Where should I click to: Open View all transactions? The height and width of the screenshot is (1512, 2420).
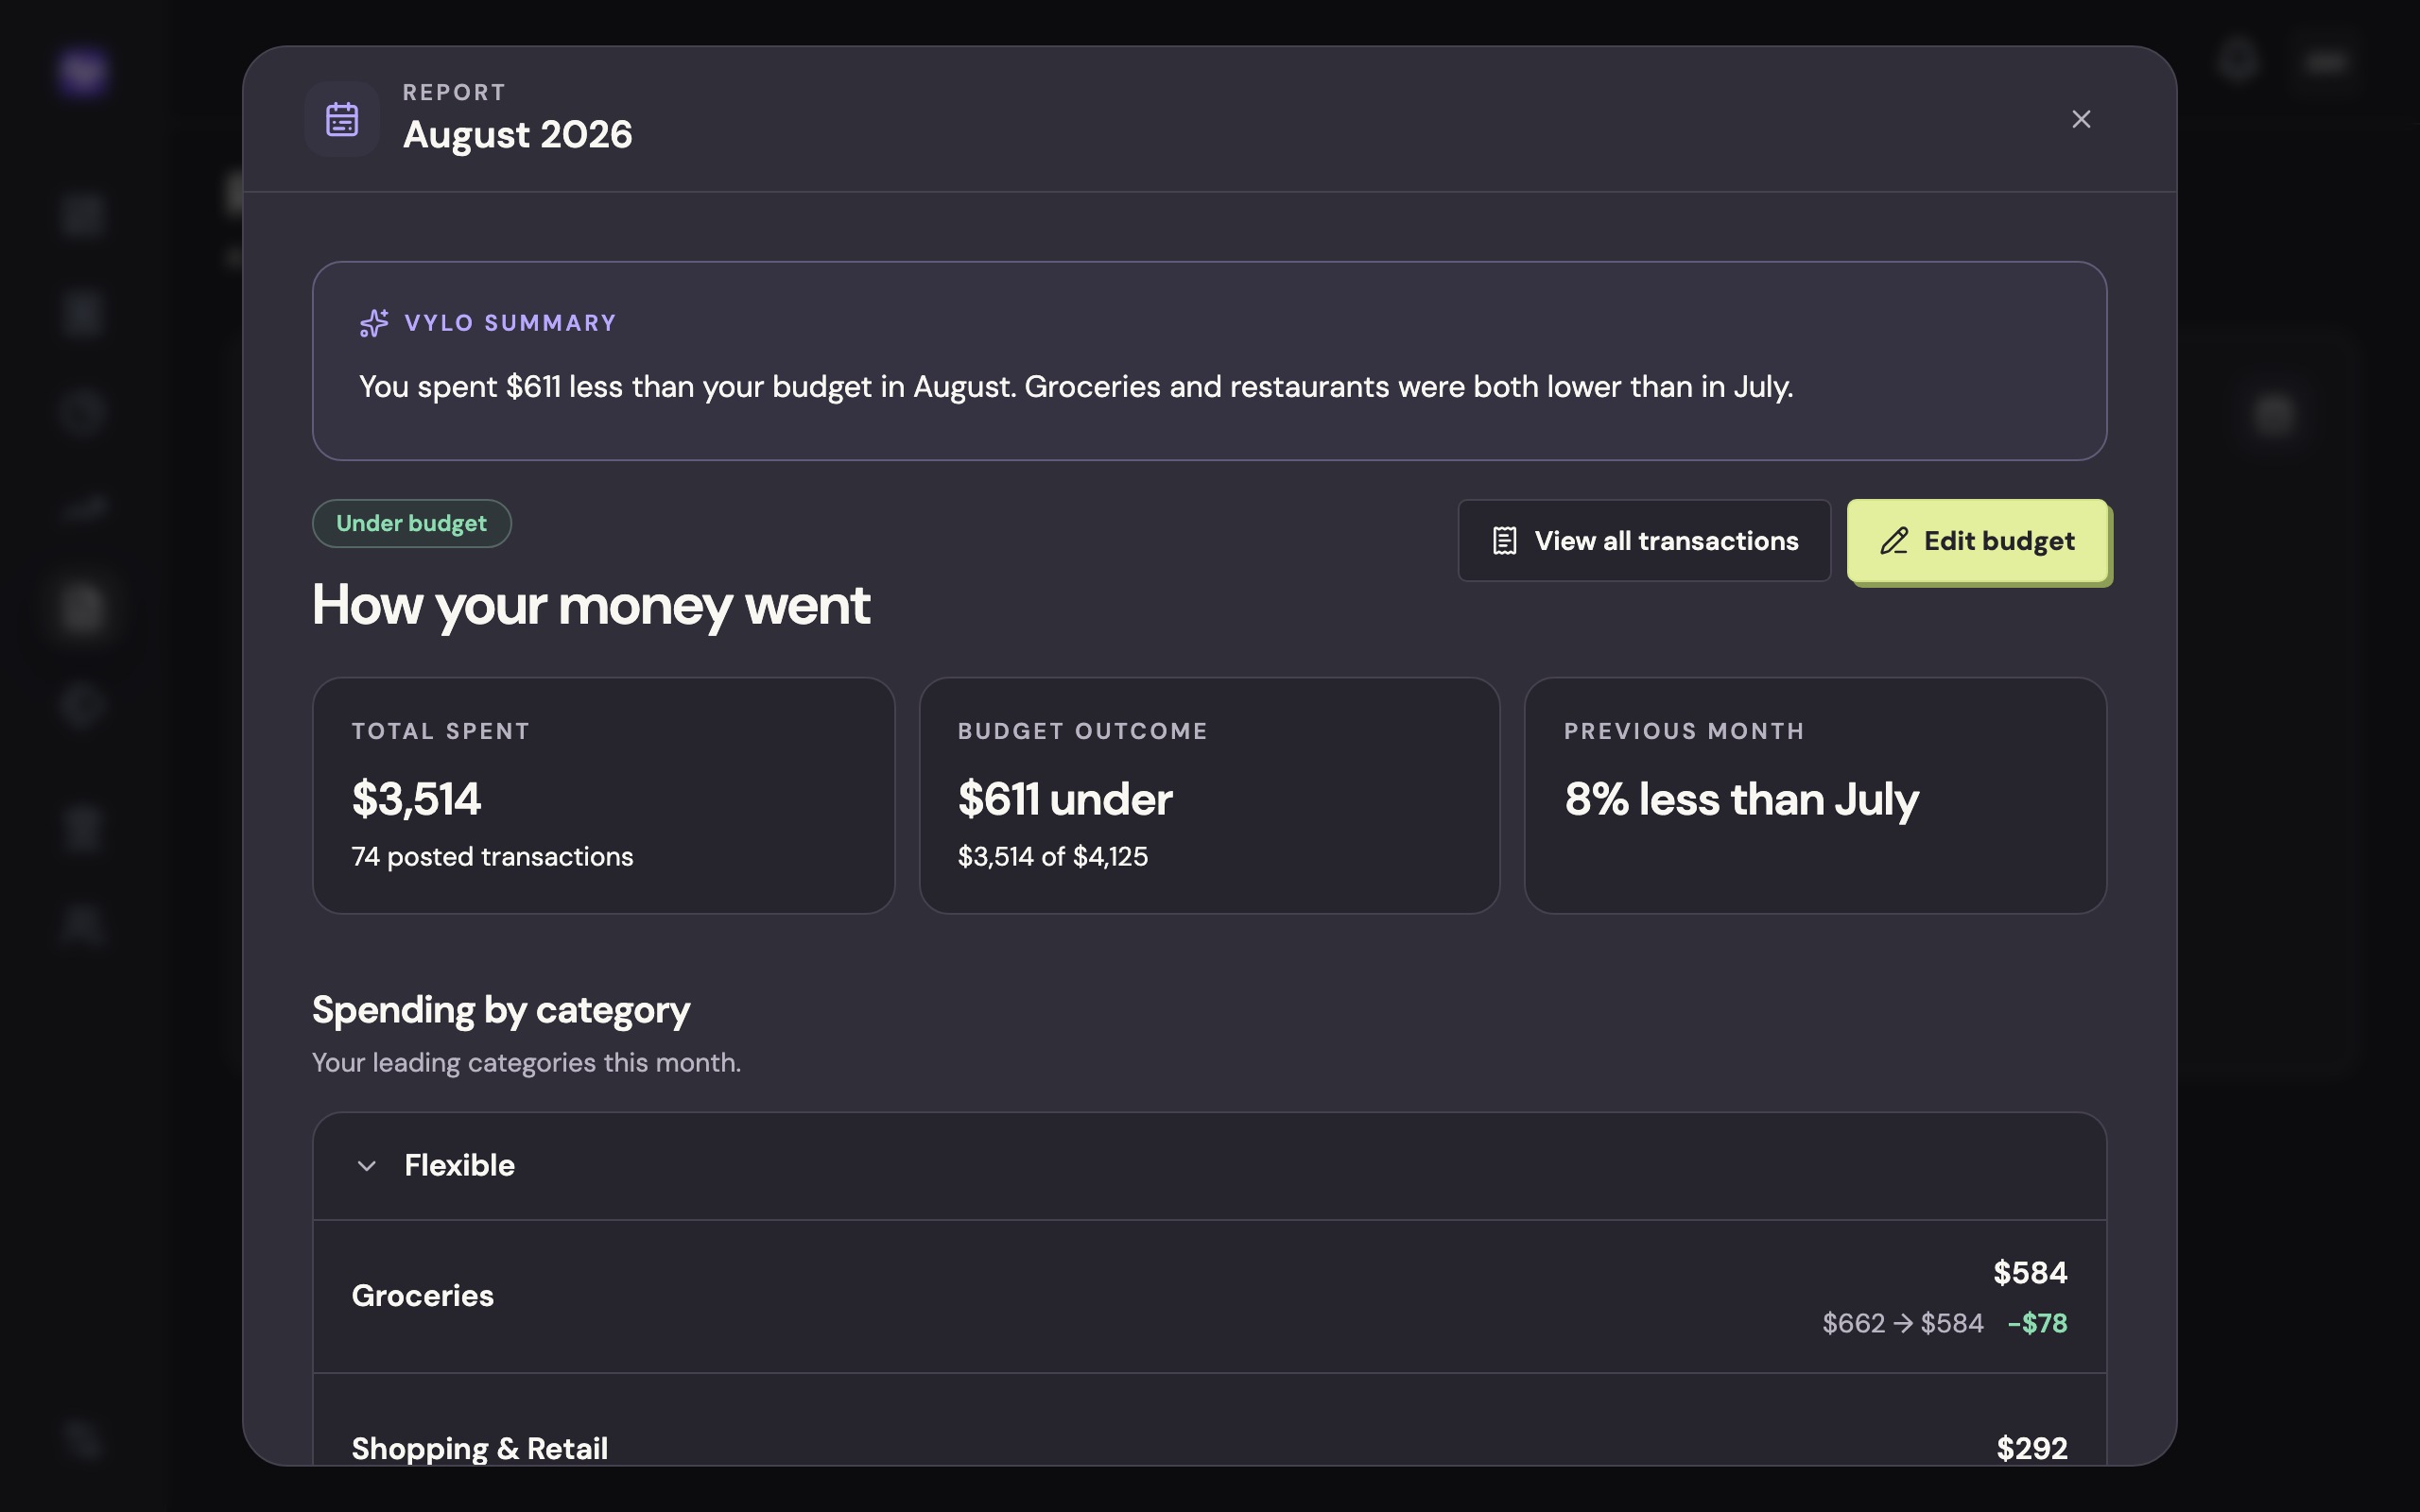pos(1644,541)
